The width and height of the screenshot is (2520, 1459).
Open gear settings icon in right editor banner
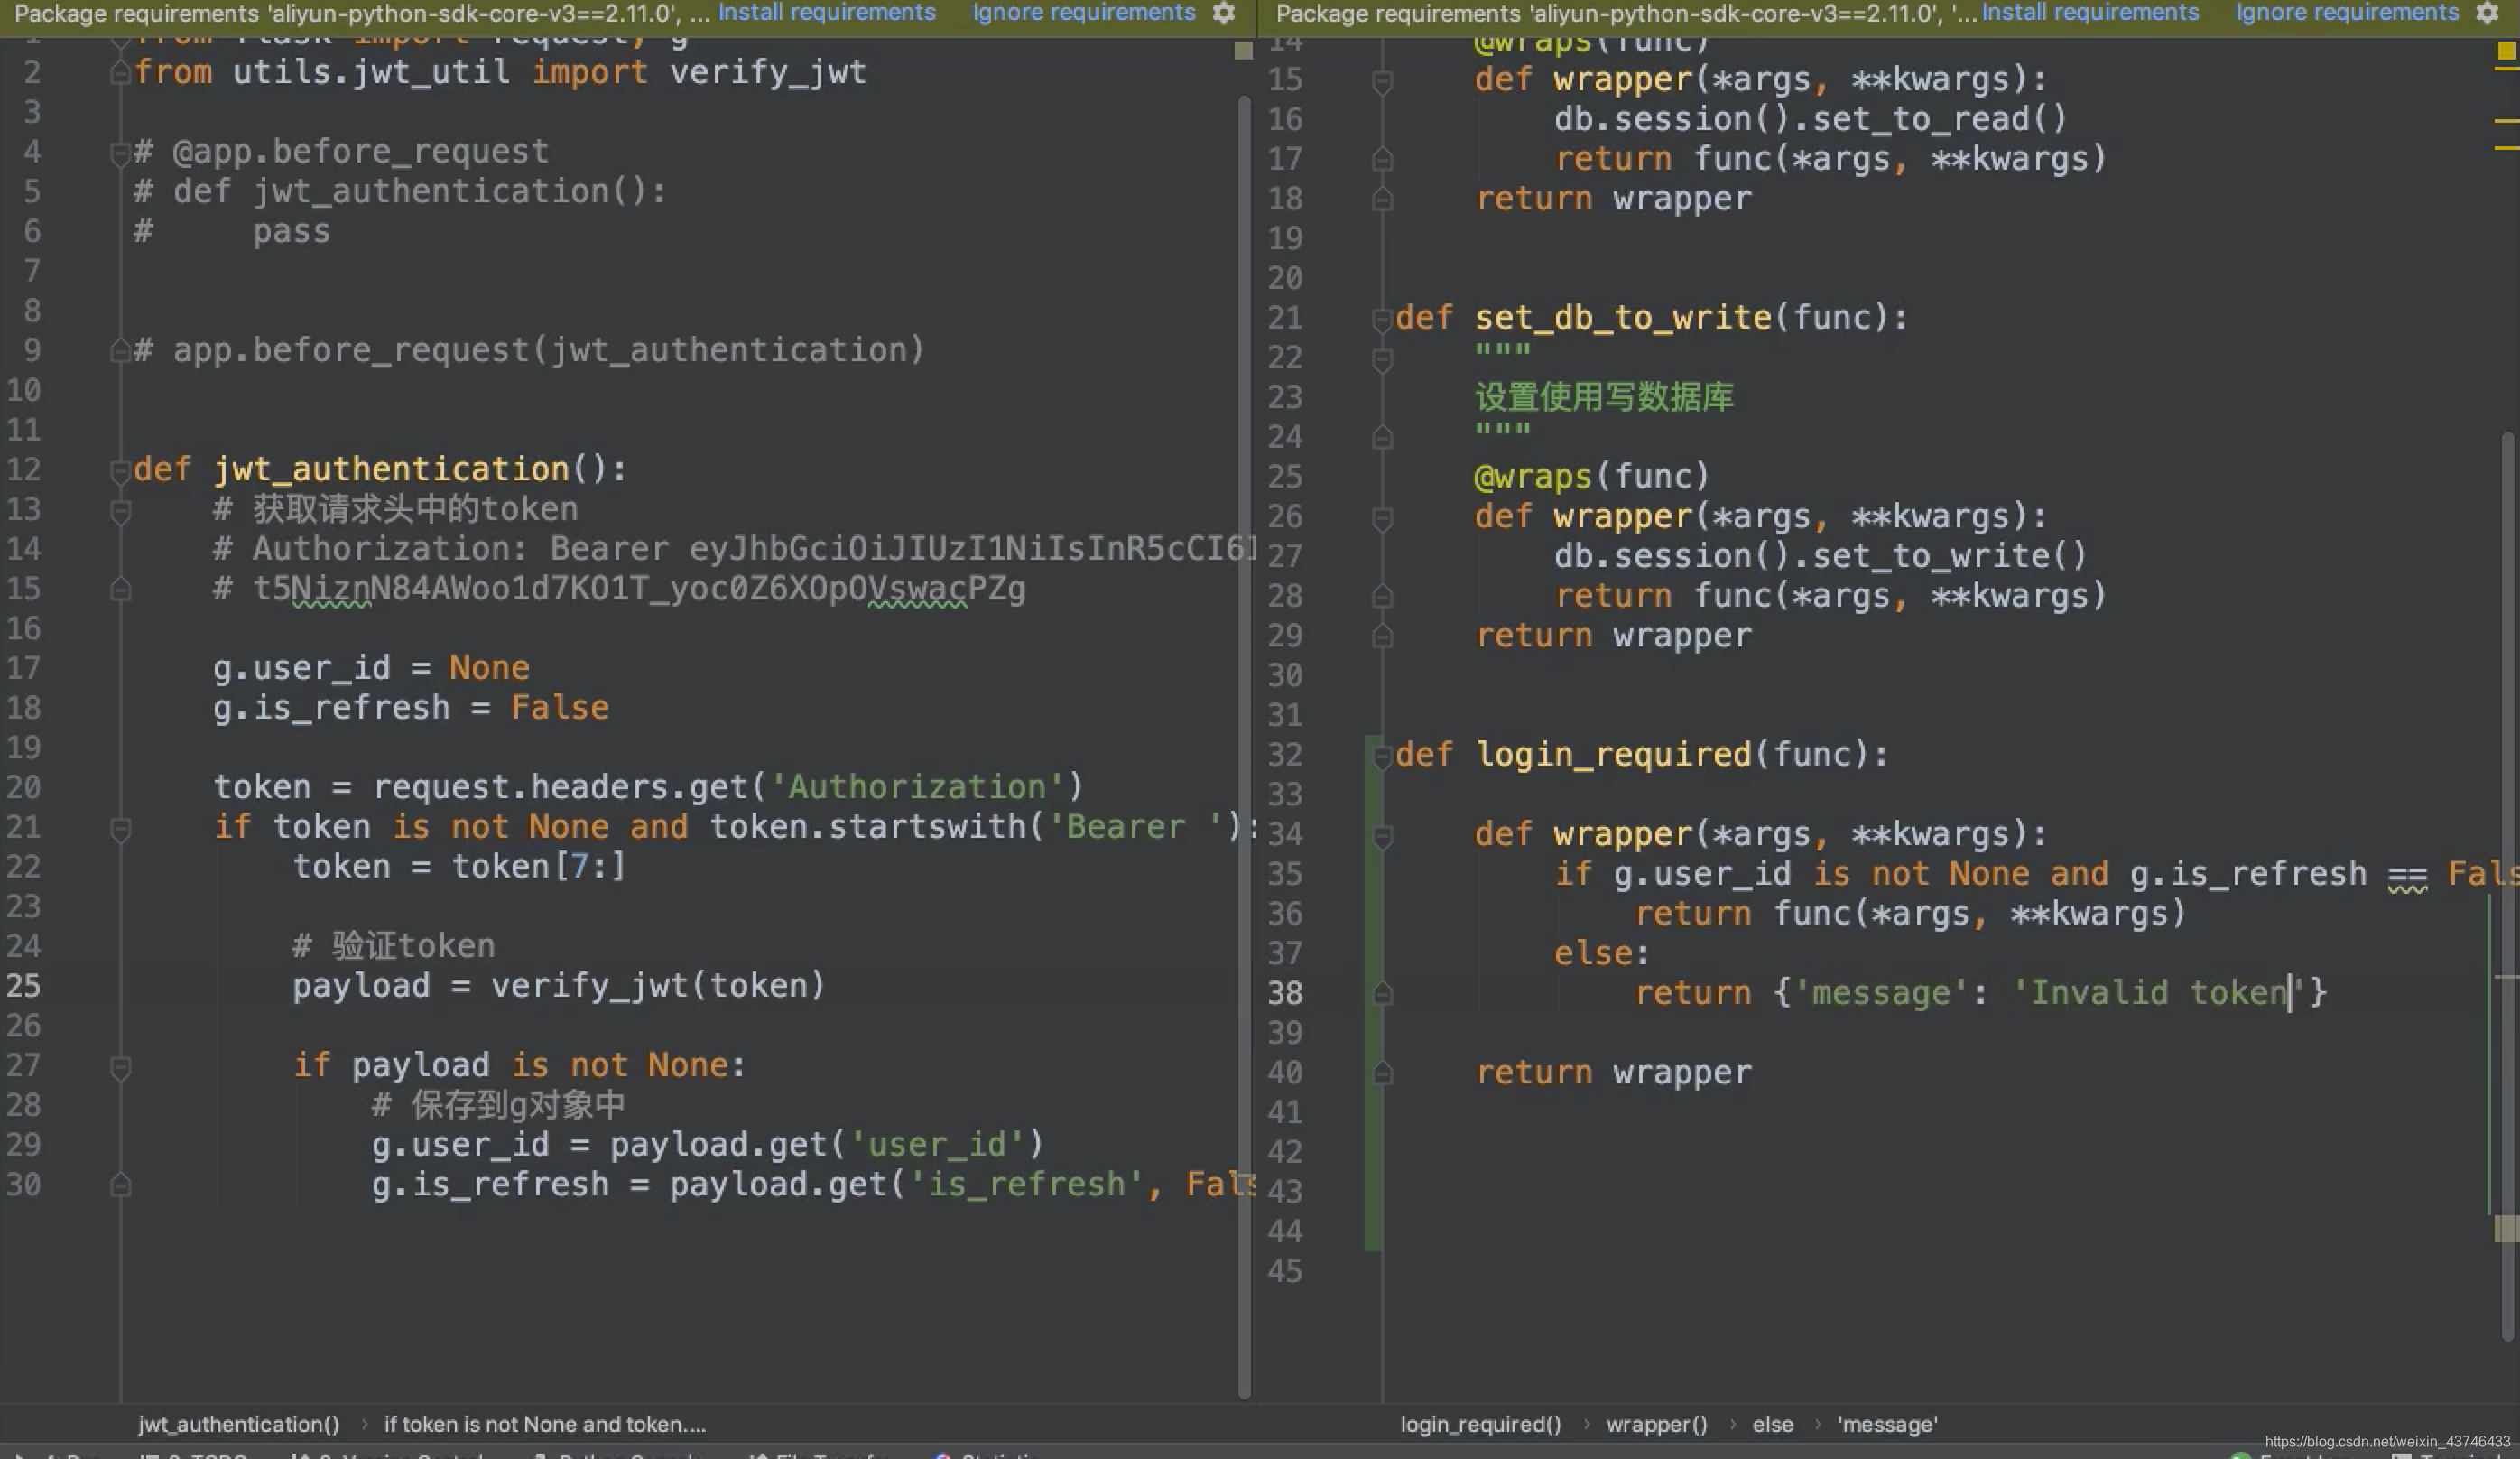pos(2487,13)
